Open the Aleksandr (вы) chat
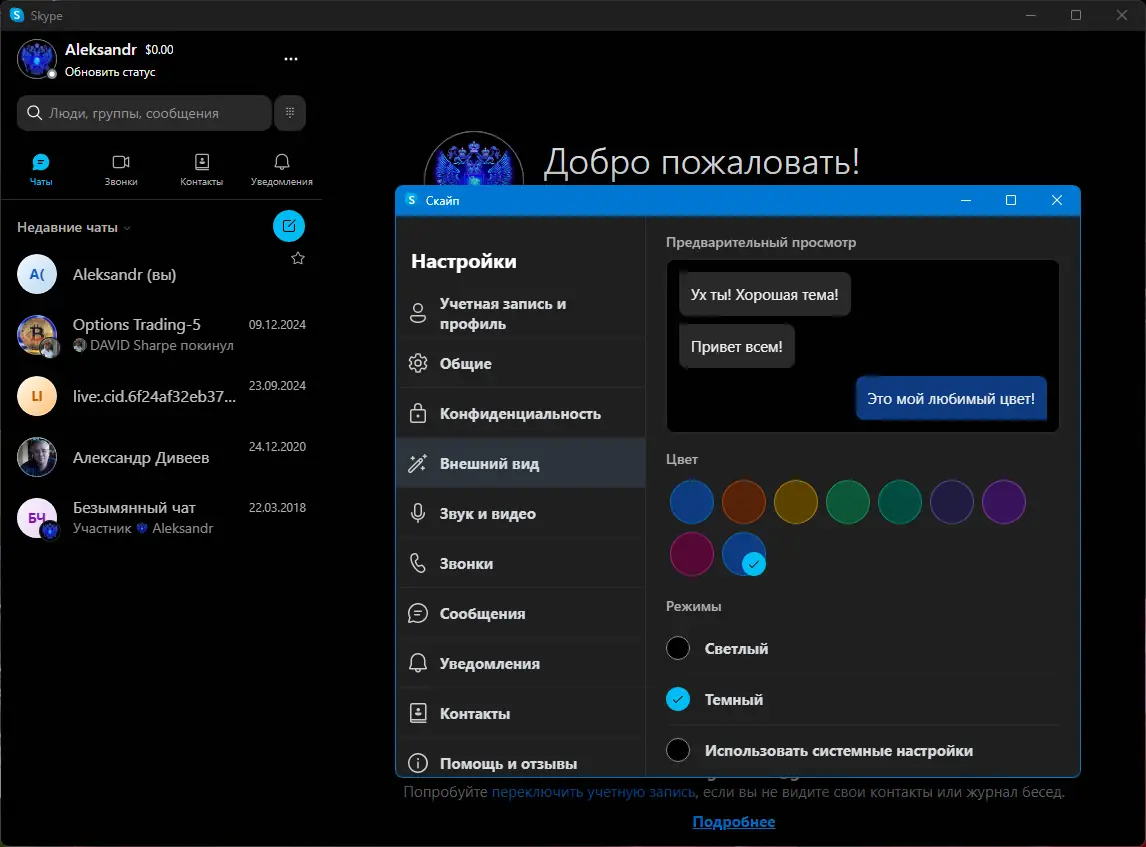This screenshot has height=847, width=1146. click(161, 275)
